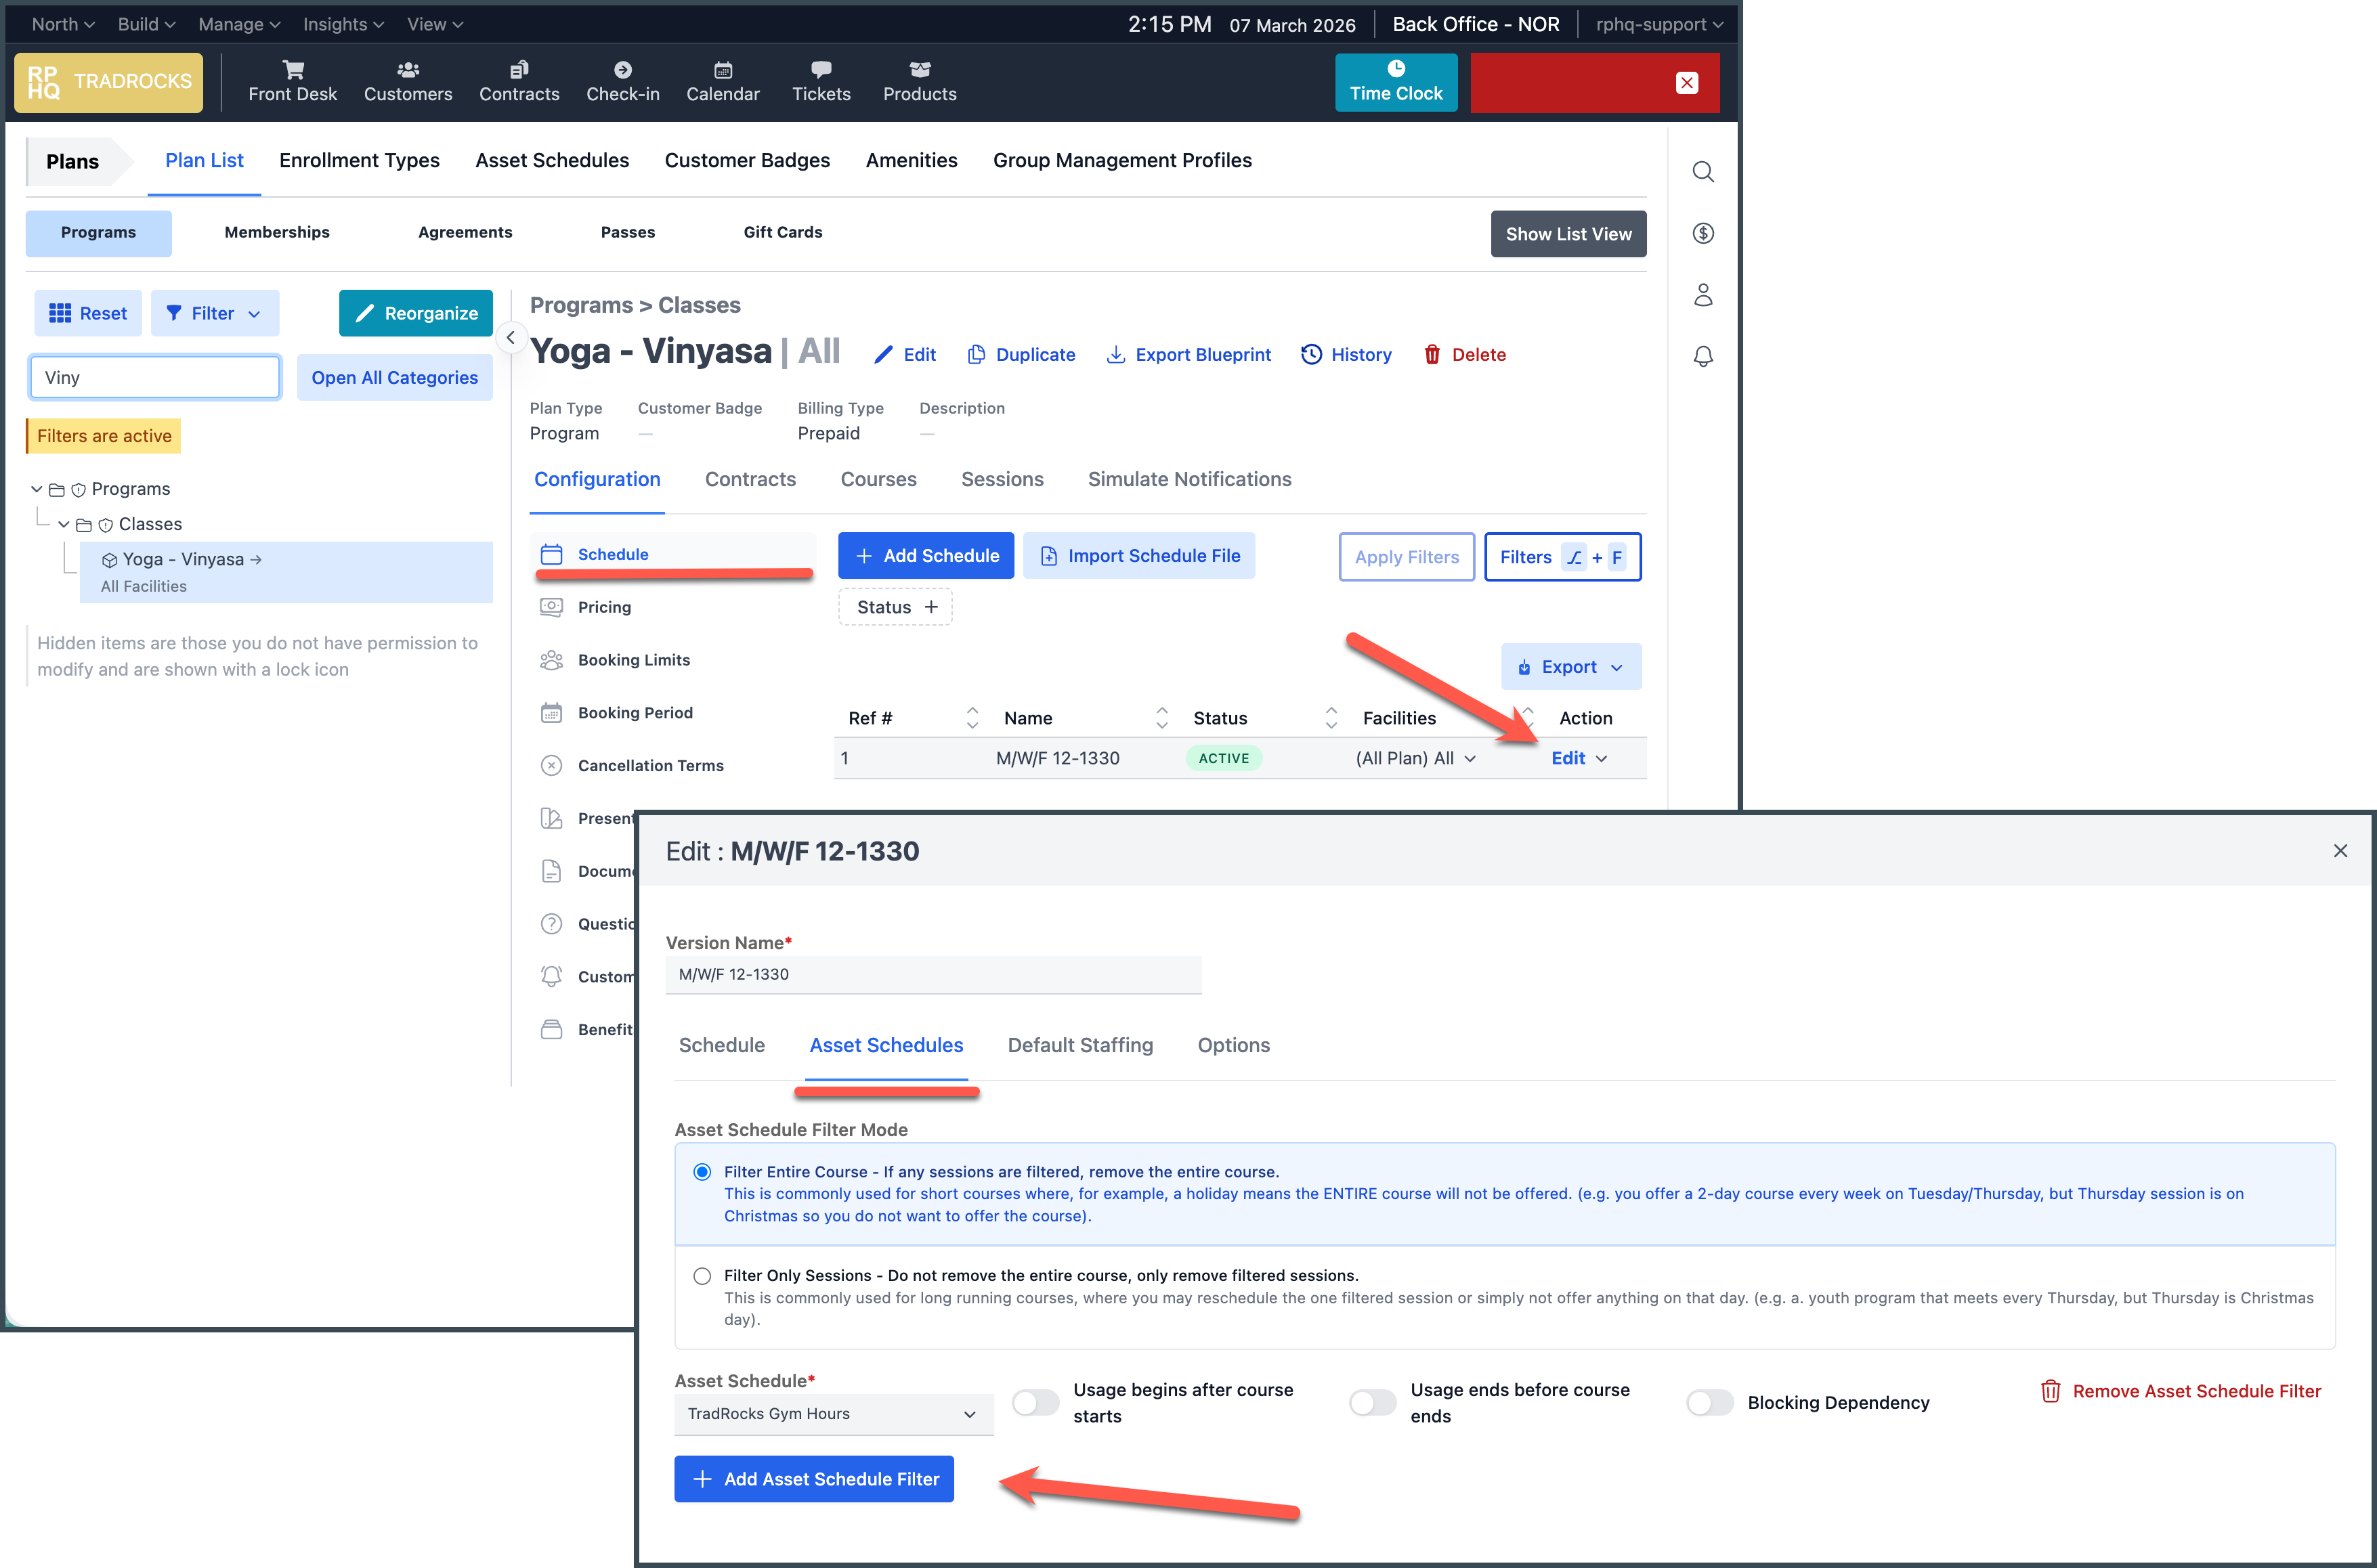The height and width of the screenshot is (1568, 2377).
Task: Sort by the Ref # column arrows
Action: (972, 718)
